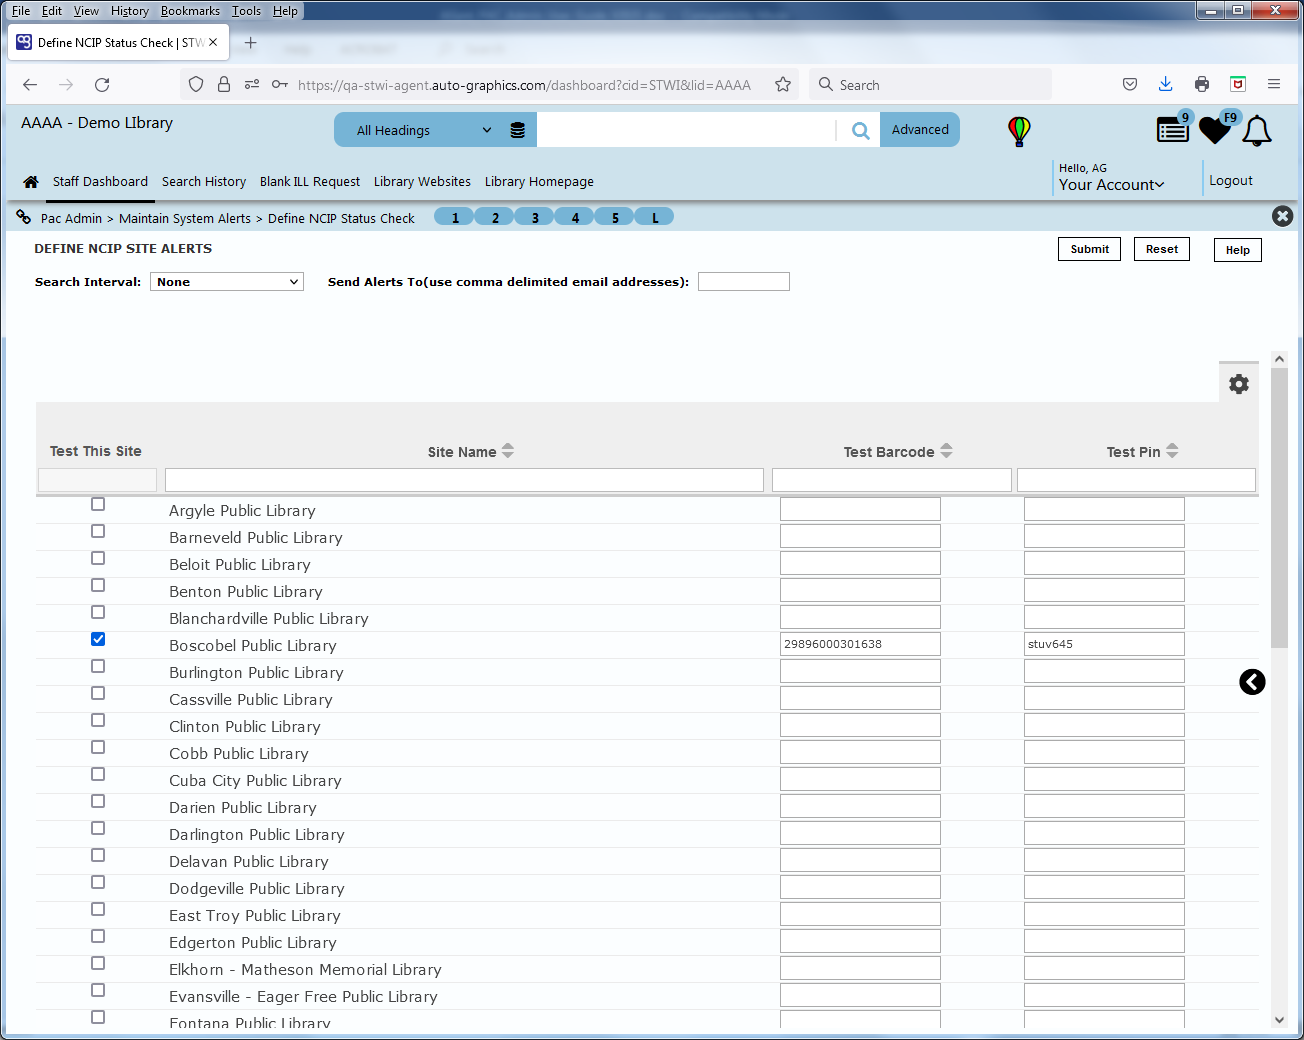Click the vertical scrollbar down arrow
1304x1040 pixels.
(x=1279, y=1020)
